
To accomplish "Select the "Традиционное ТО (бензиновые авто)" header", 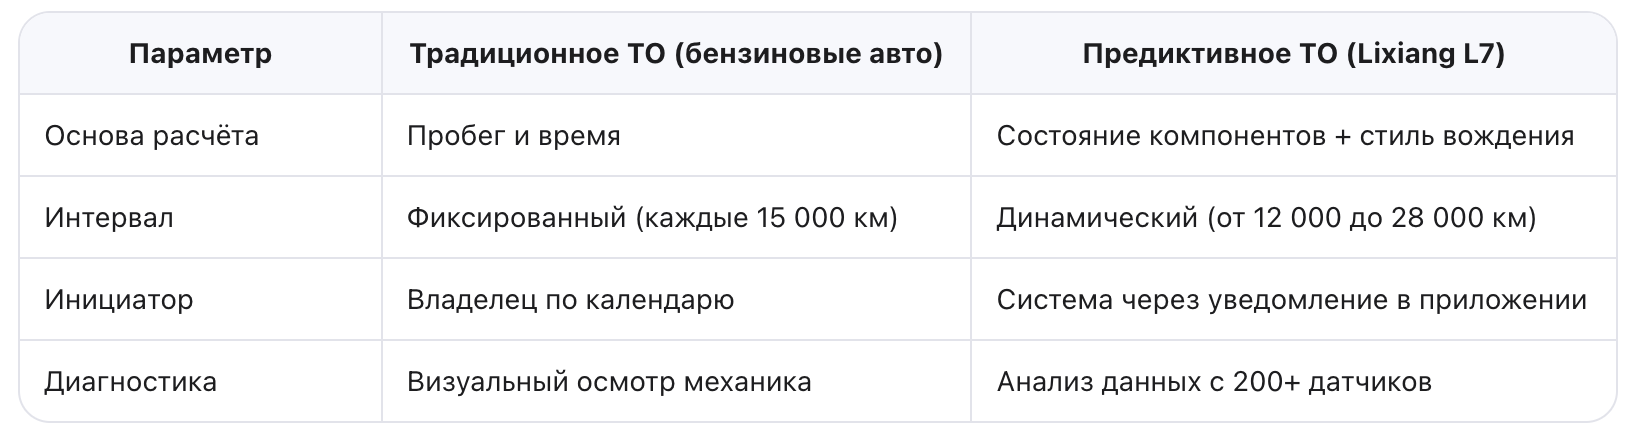I will pyautogui.click(x=675, y=54).
